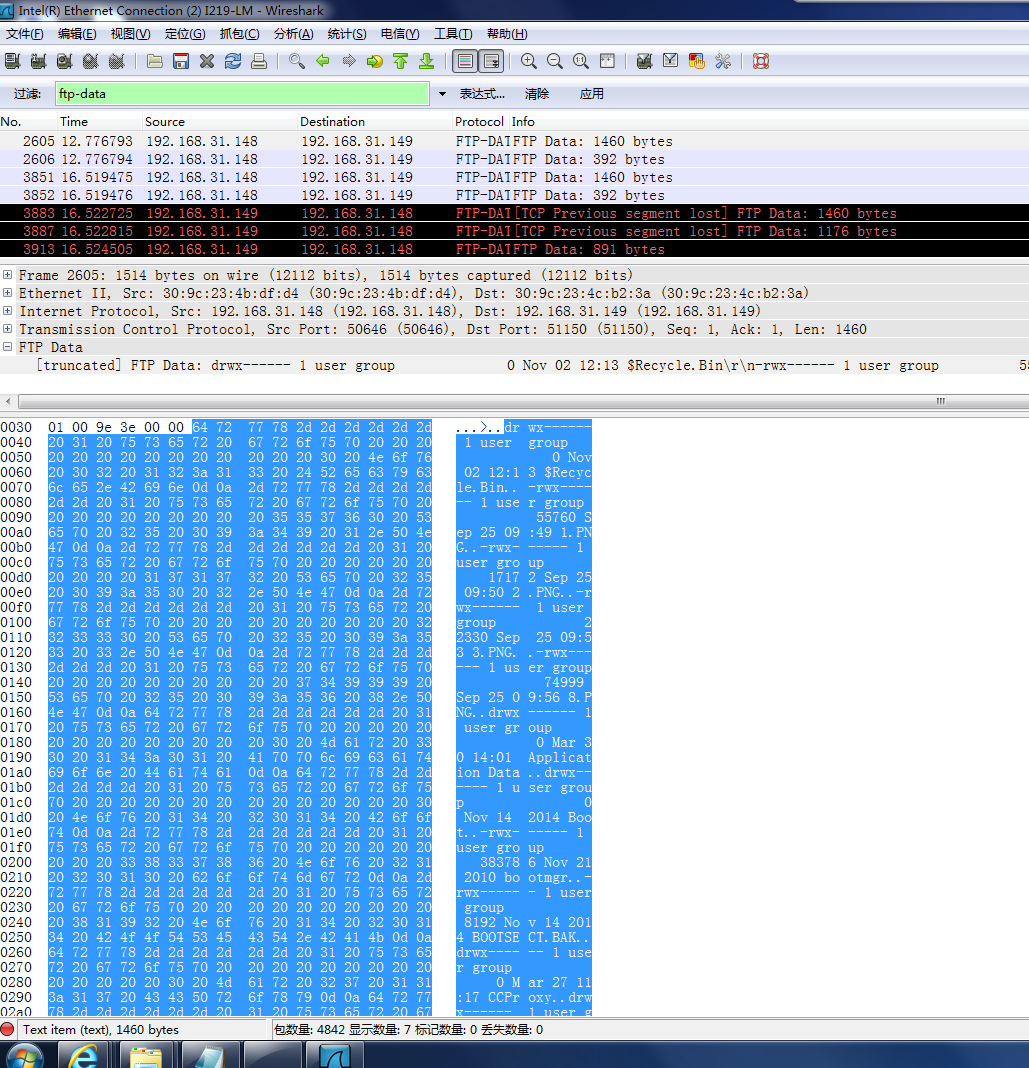This screenshot has height=1068, width=1029.
Task: Zoom in on packet text
Action: coord(528,61)
